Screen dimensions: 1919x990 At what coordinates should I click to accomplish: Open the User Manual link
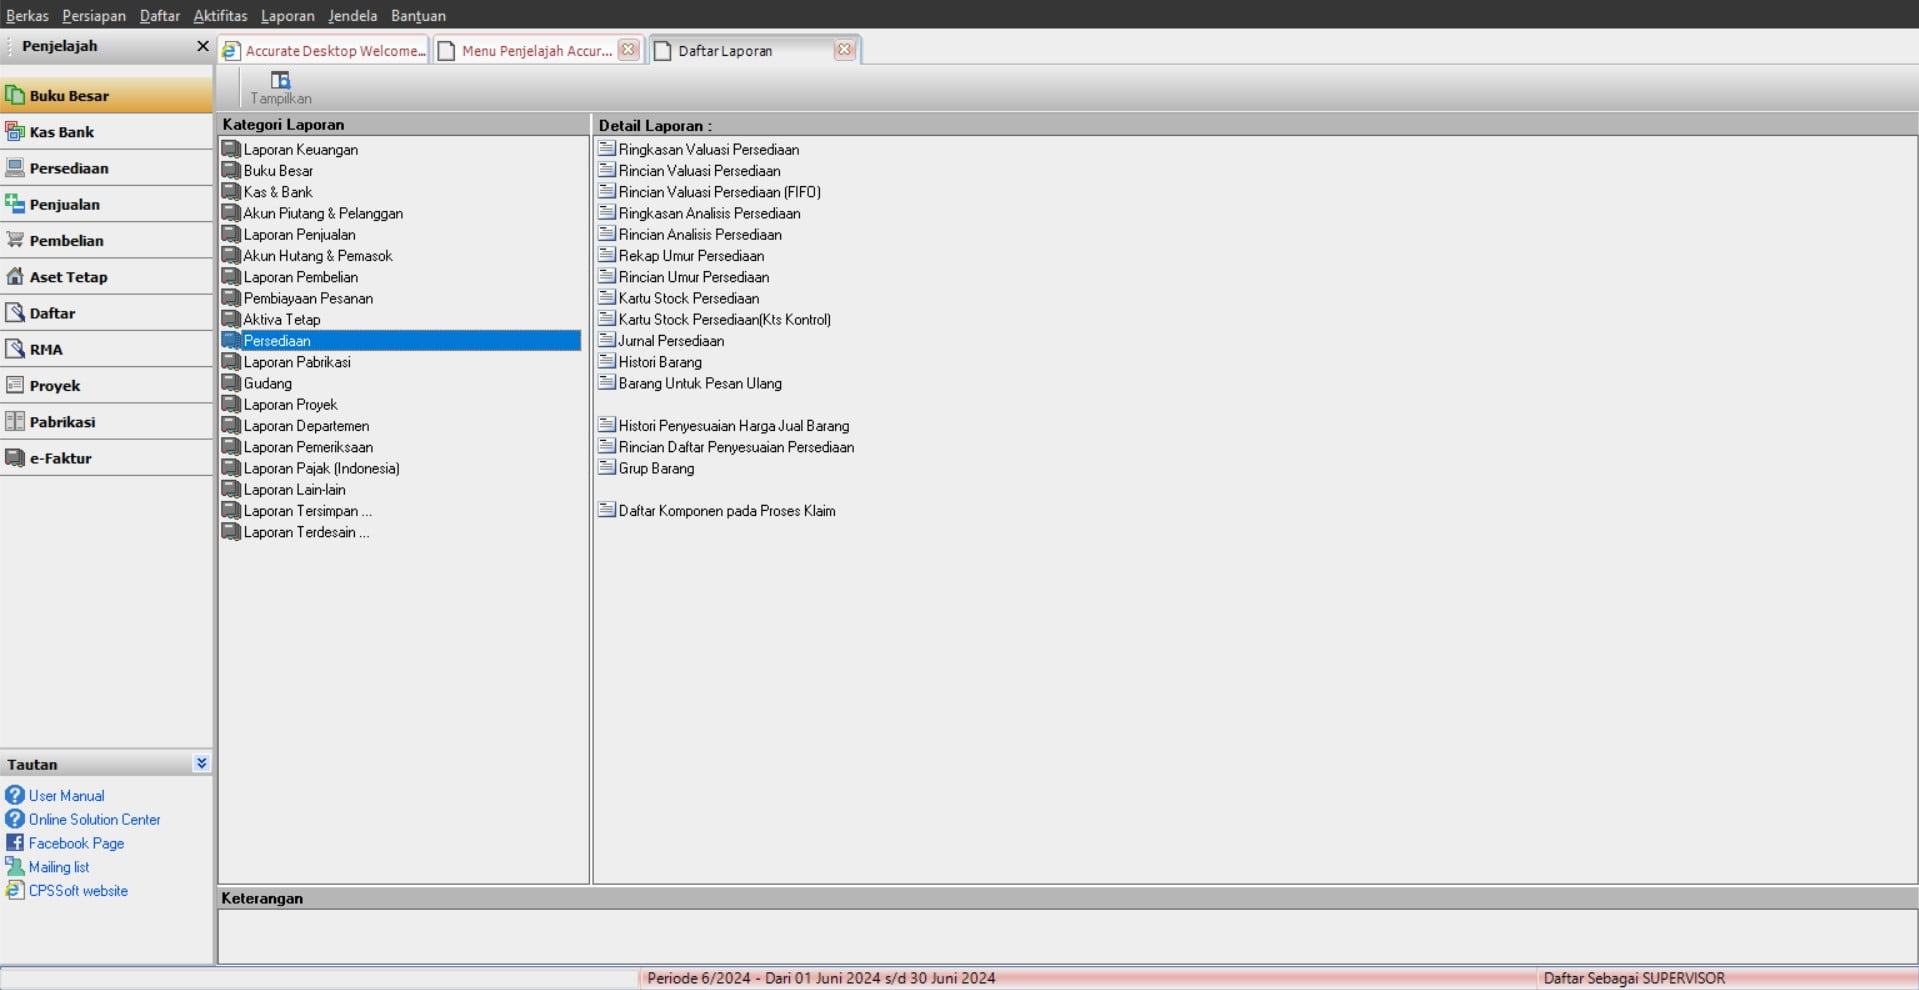pos(66,796)
